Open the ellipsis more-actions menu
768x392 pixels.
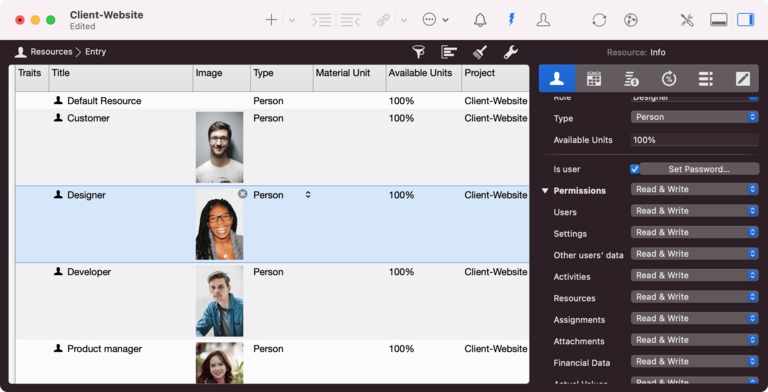(435, 20)
